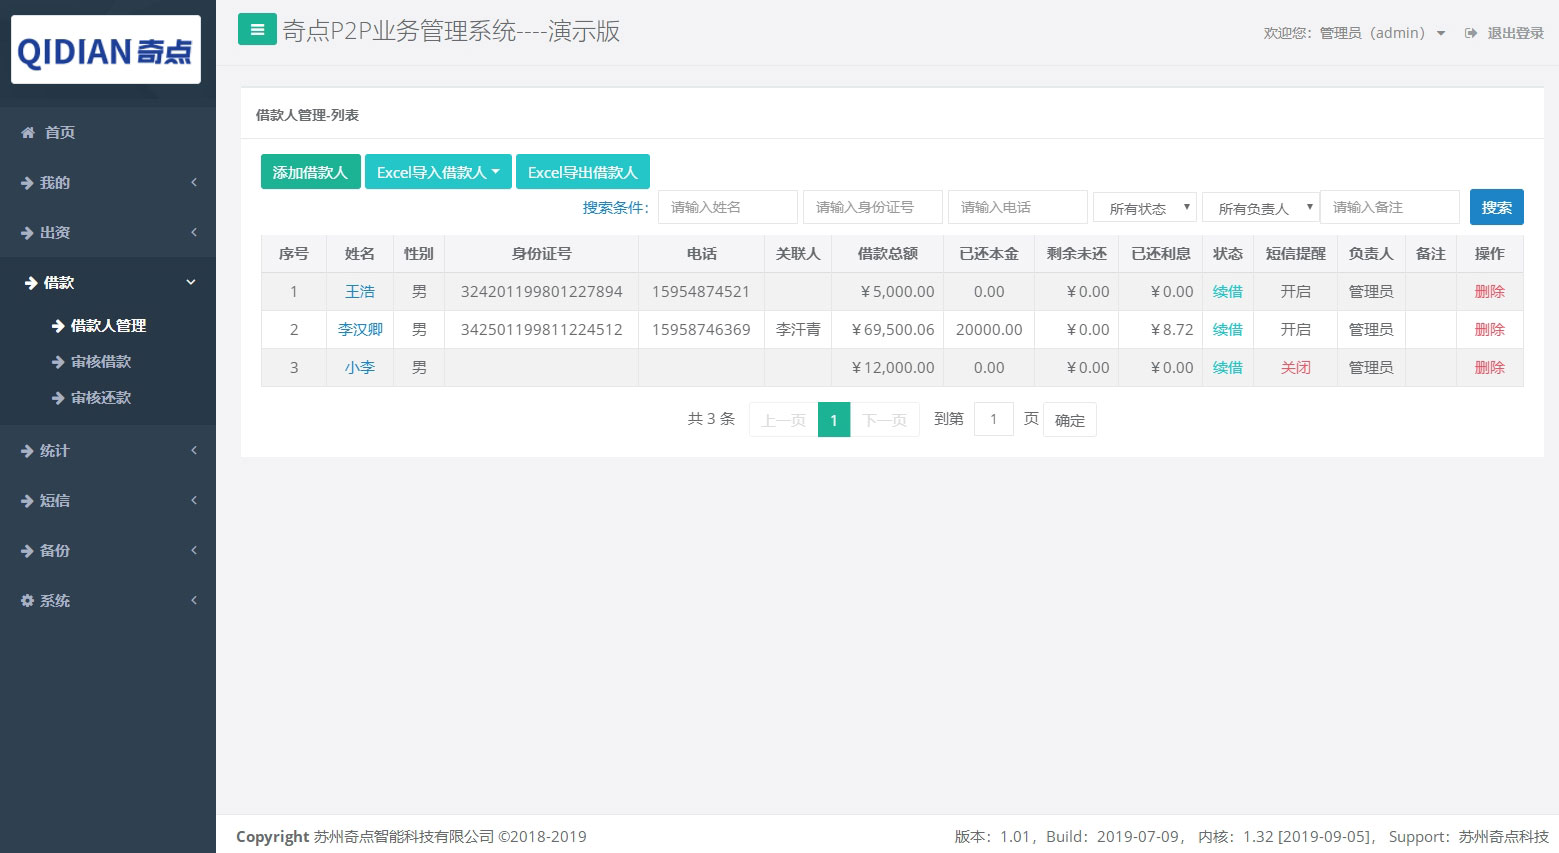Click the 添加借款人 add borrower button

tap(310, 171)
